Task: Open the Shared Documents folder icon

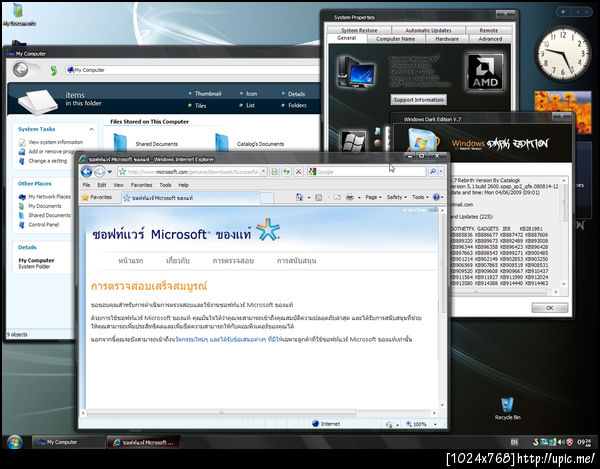Action: tap(120, 143)
